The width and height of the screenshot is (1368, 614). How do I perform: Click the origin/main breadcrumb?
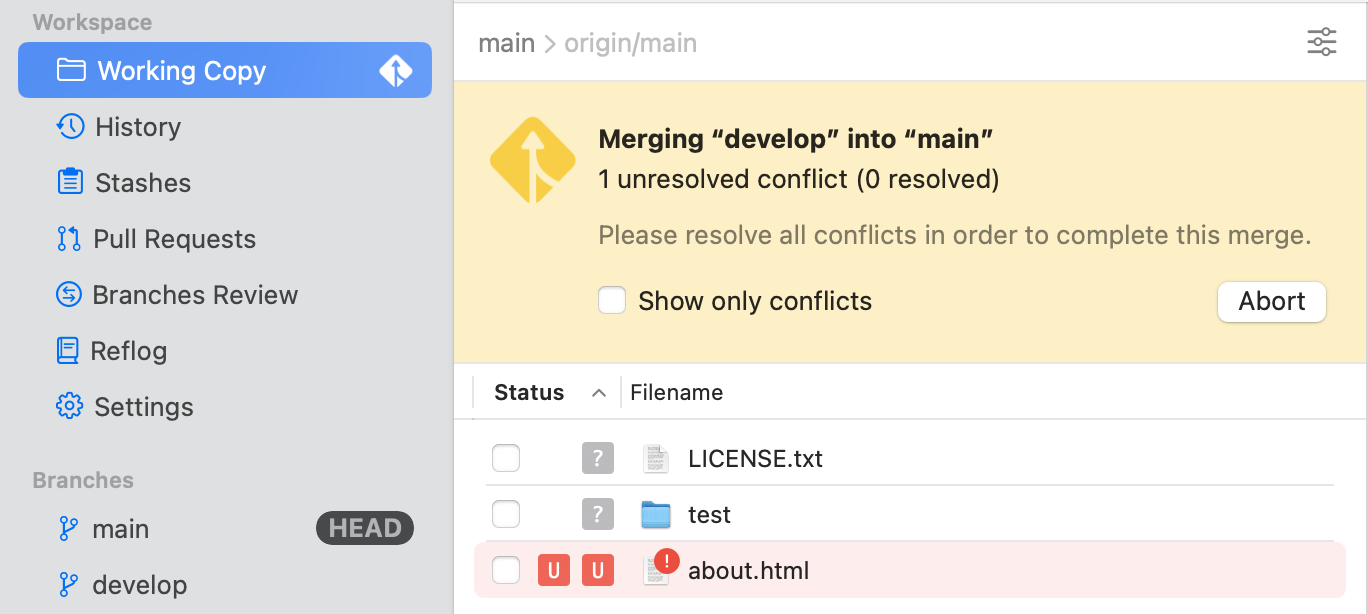(630, 43)
